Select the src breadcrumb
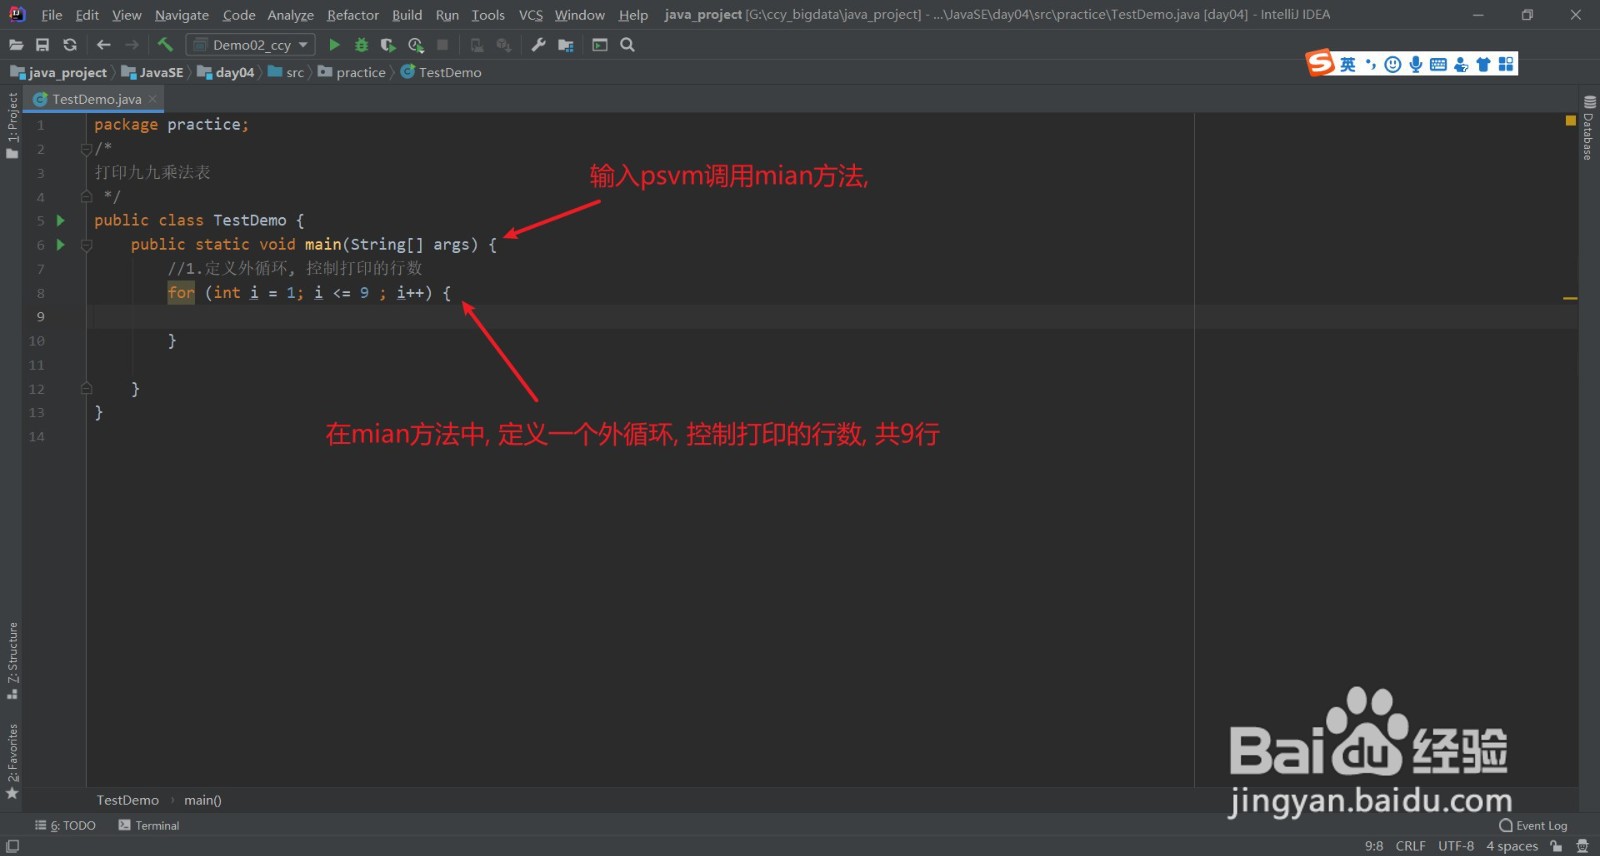 click(x=286, y=72)
